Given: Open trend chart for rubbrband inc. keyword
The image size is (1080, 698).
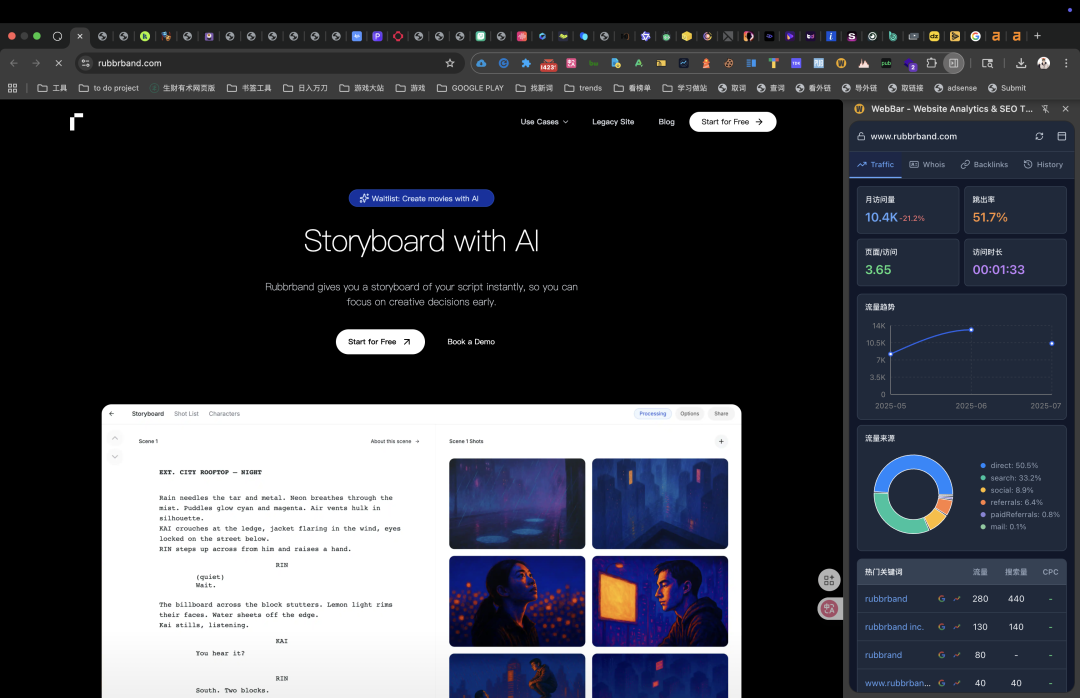Looking at the screenshot, I should (957, 627).
